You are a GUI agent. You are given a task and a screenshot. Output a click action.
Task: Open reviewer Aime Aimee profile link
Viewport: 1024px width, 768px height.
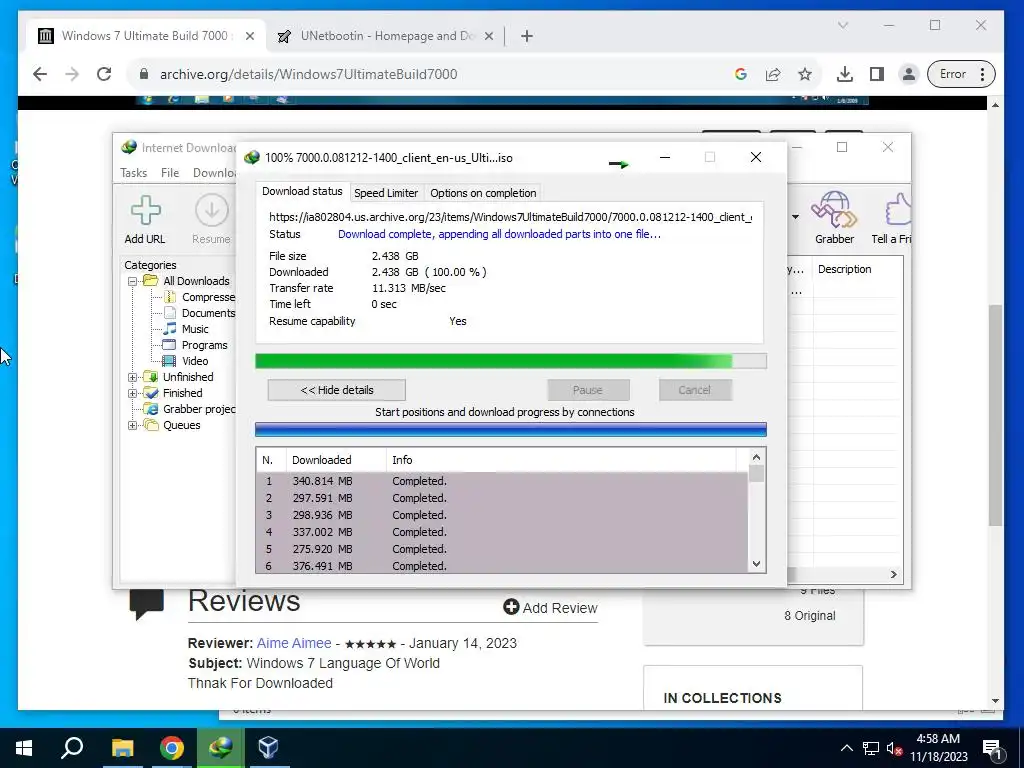click(x=294, y=643)
